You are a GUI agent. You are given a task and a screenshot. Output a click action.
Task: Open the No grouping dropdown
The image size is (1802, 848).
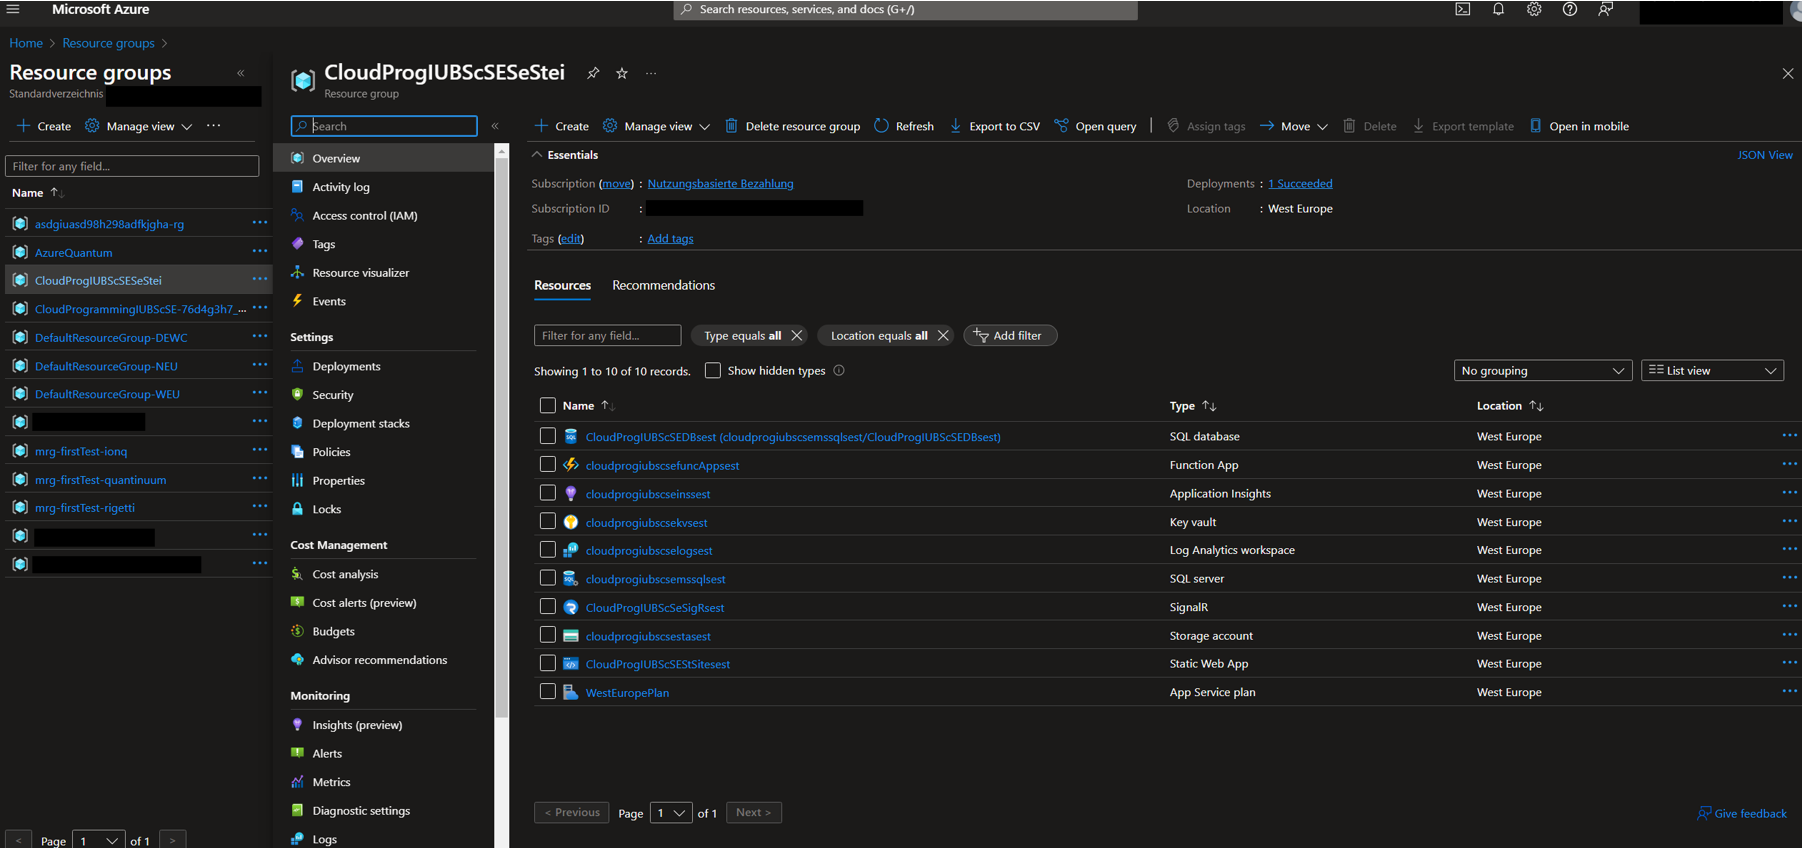pyautogui.click(x=1542, y=370)
